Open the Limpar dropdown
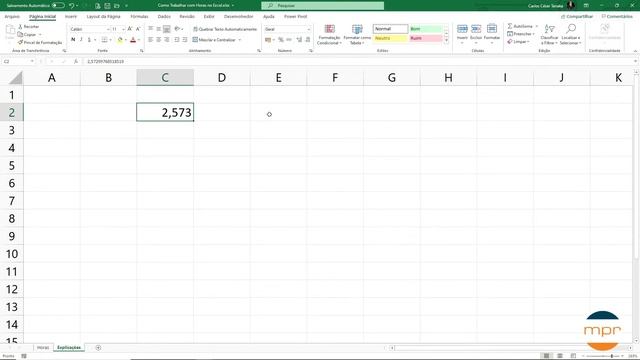The width and height of the screenshot is (640, 360). [x=518, y=42]
